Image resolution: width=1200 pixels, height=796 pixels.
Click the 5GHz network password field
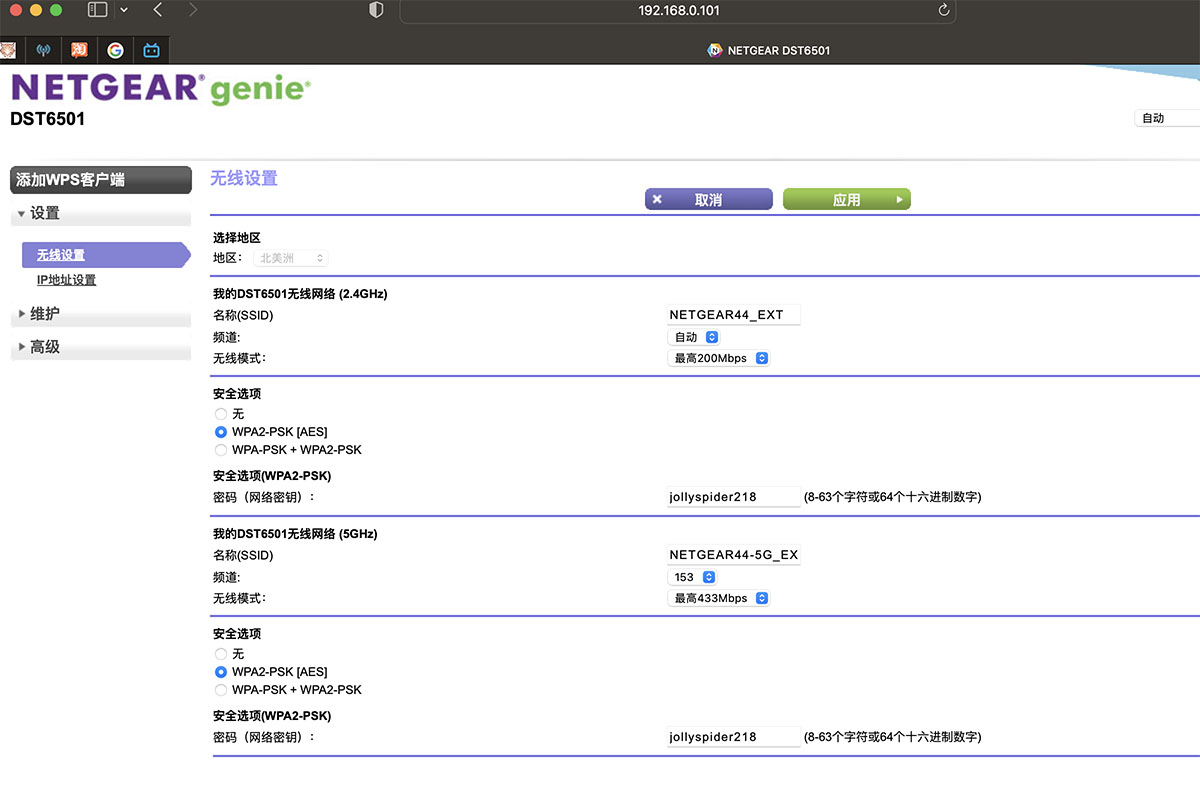[x=733, y=737]
